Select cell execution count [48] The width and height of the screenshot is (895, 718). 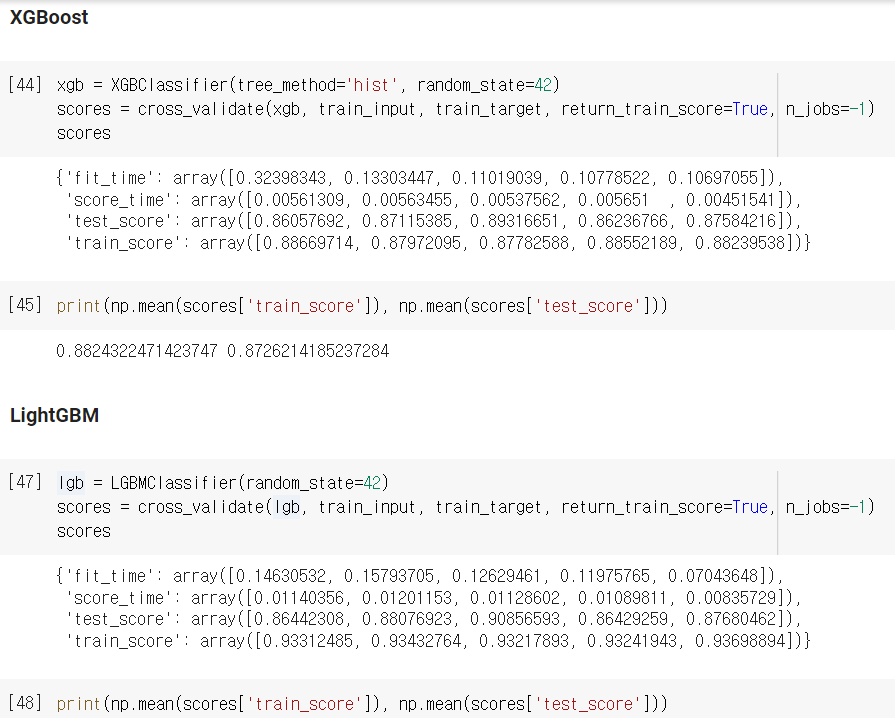click(x=25, y=703)
